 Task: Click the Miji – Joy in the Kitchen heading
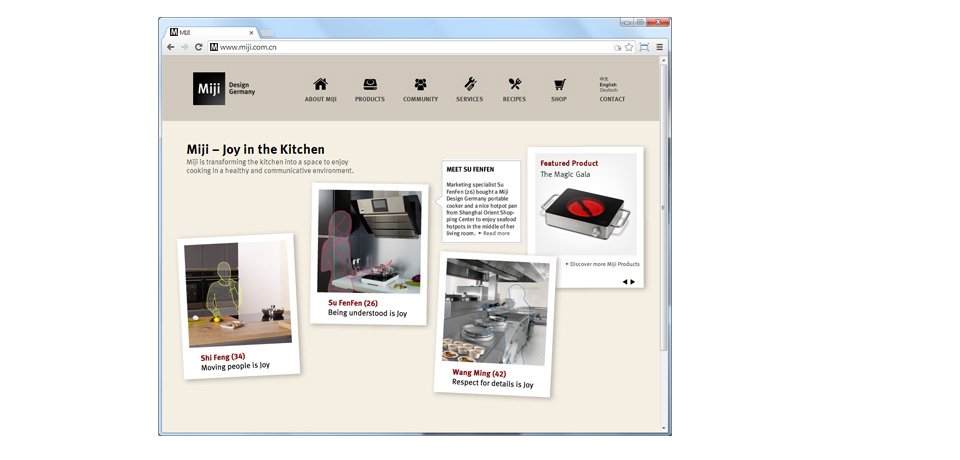(256, 149)
